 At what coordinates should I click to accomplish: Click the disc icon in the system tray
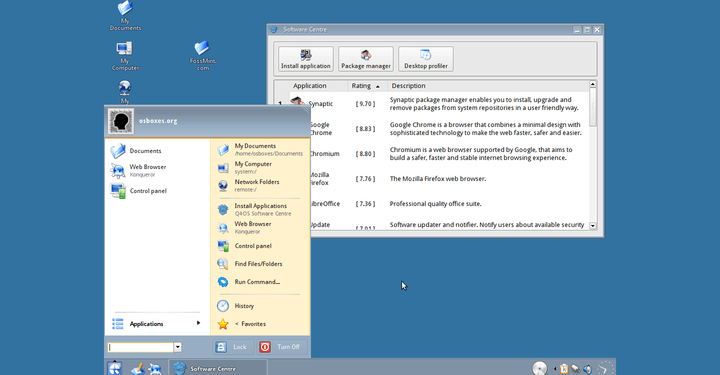[x=540, y=368]
